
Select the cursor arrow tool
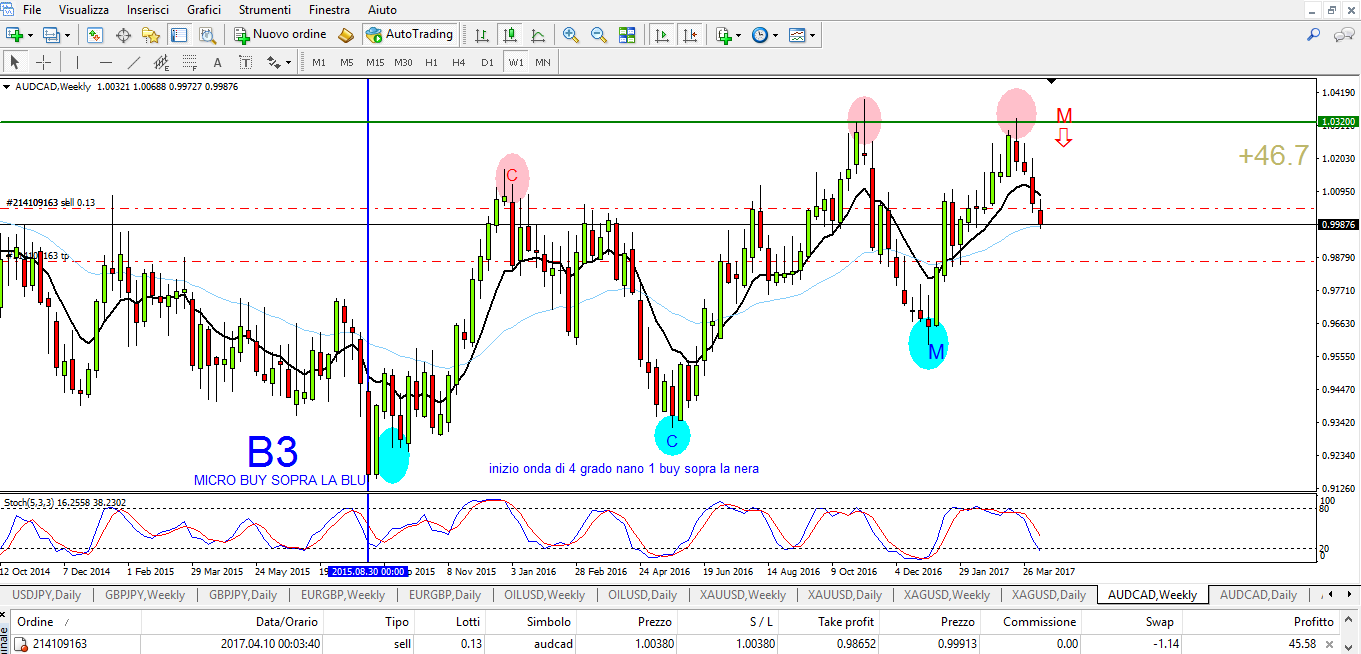click(x=14, y=62)
